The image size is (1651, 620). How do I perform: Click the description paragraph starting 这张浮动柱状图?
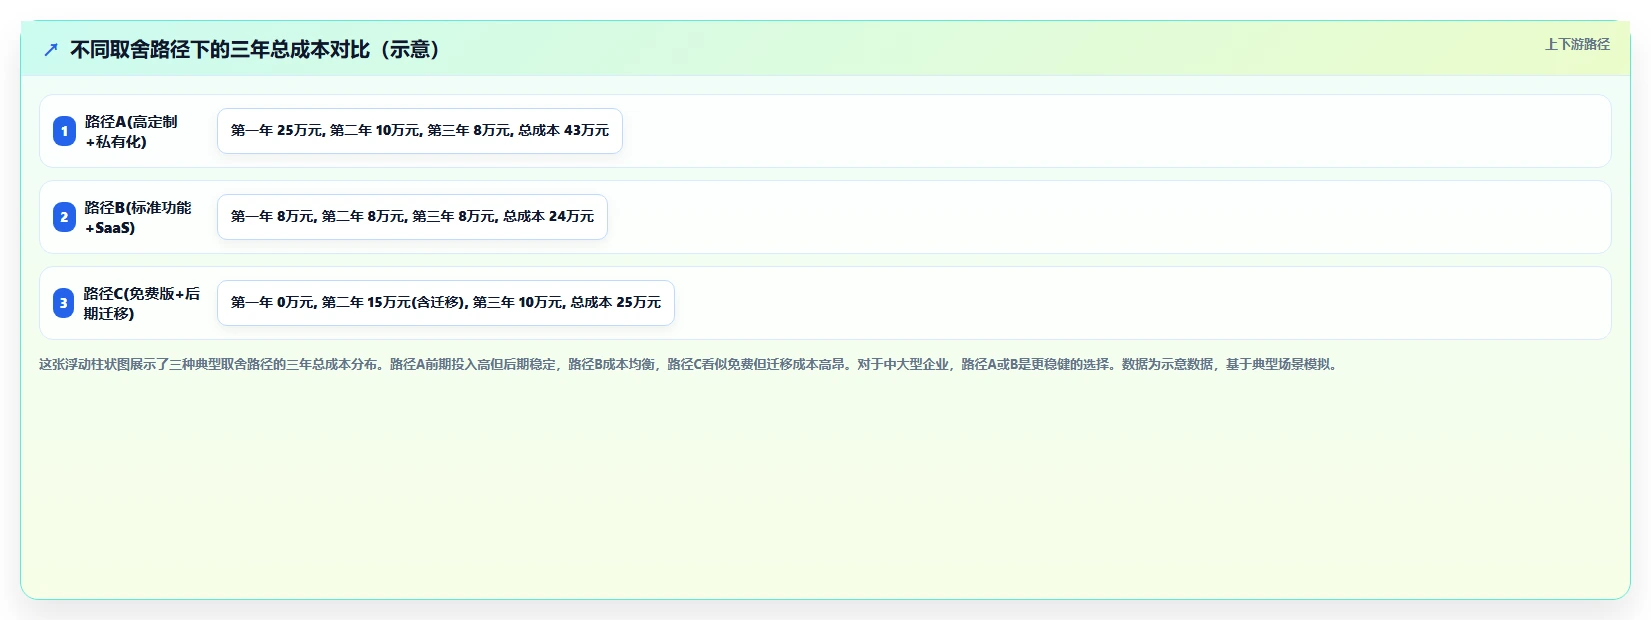point(690,364)
